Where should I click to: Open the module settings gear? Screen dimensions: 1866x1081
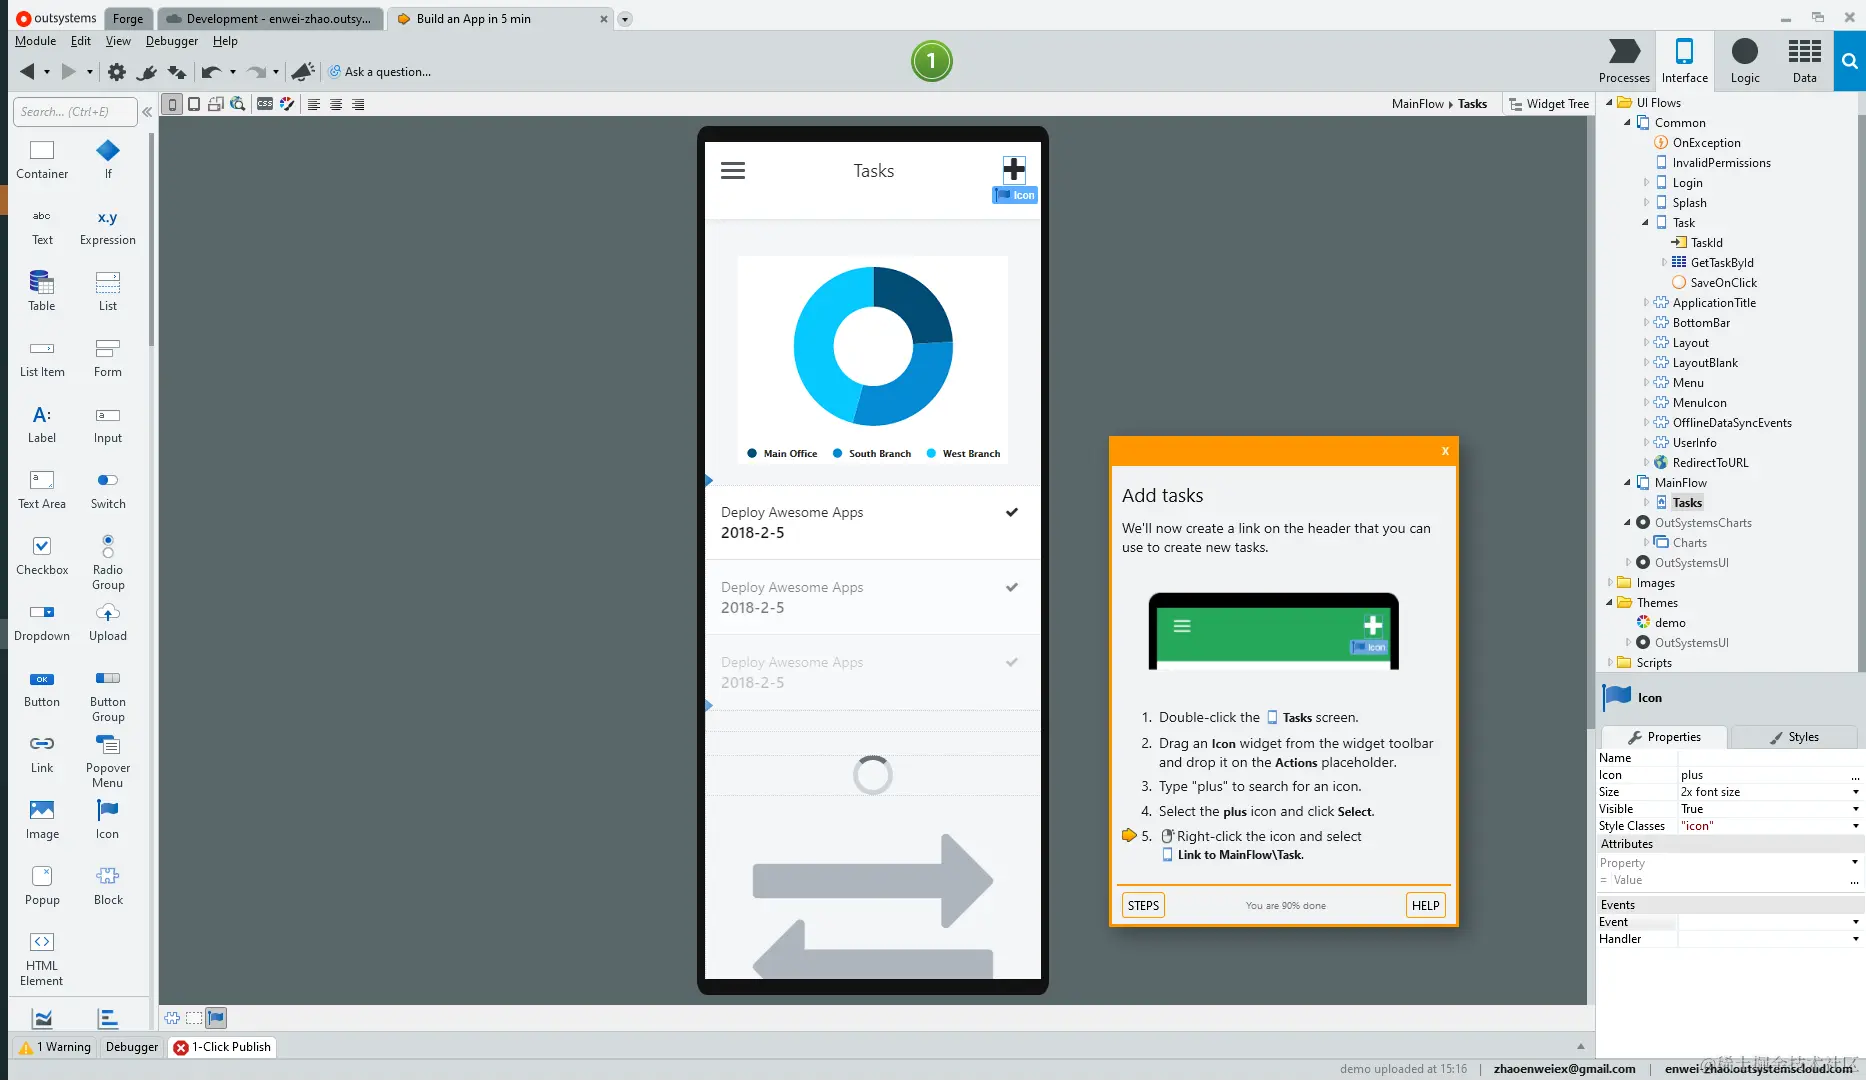(x=117, y=72)
